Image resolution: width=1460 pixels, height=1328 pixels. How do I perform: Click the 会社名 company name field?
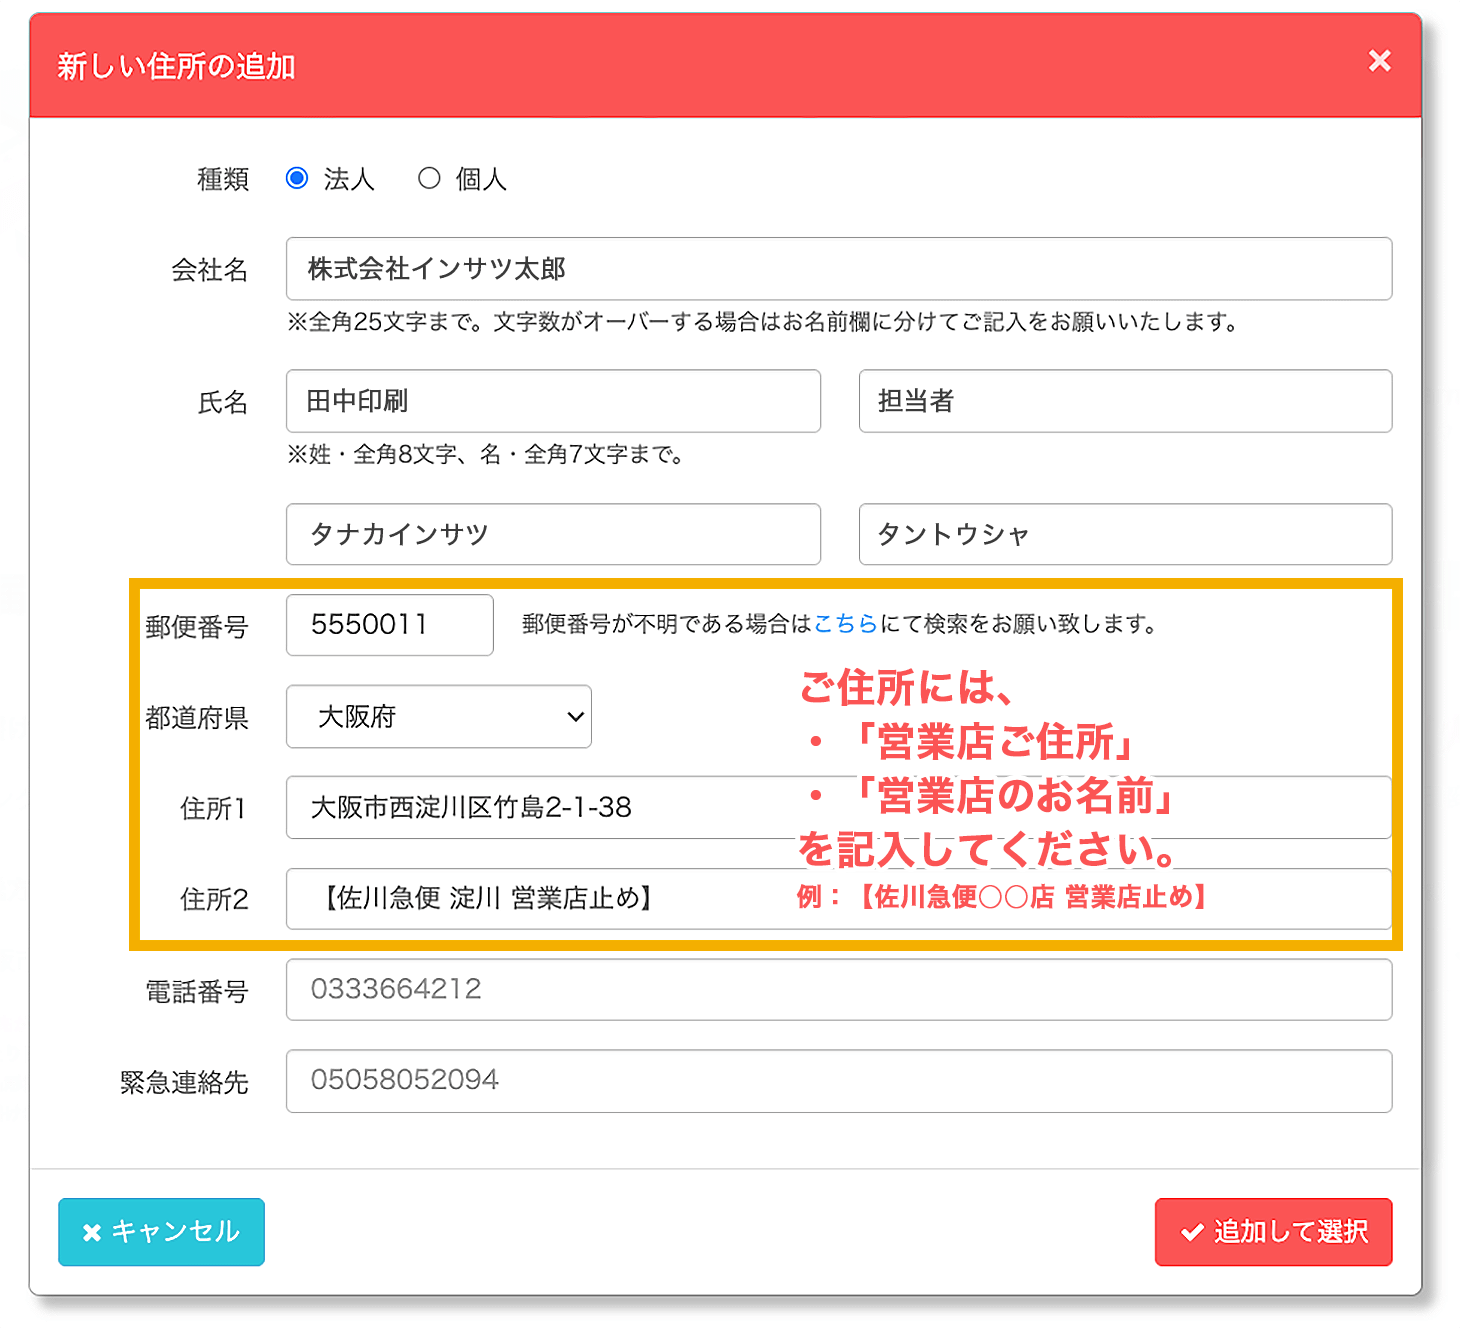click(x=838, y=269)
